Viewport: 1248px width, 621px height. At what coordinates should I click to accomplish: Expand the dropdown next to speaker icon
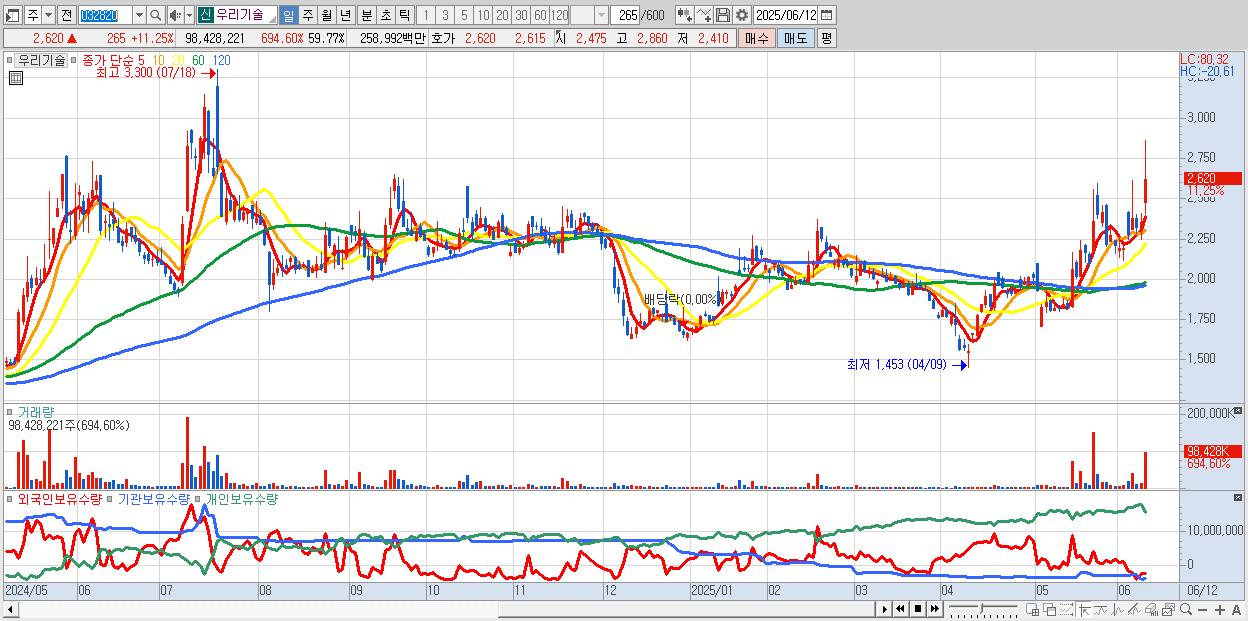[x=189, y=15]
